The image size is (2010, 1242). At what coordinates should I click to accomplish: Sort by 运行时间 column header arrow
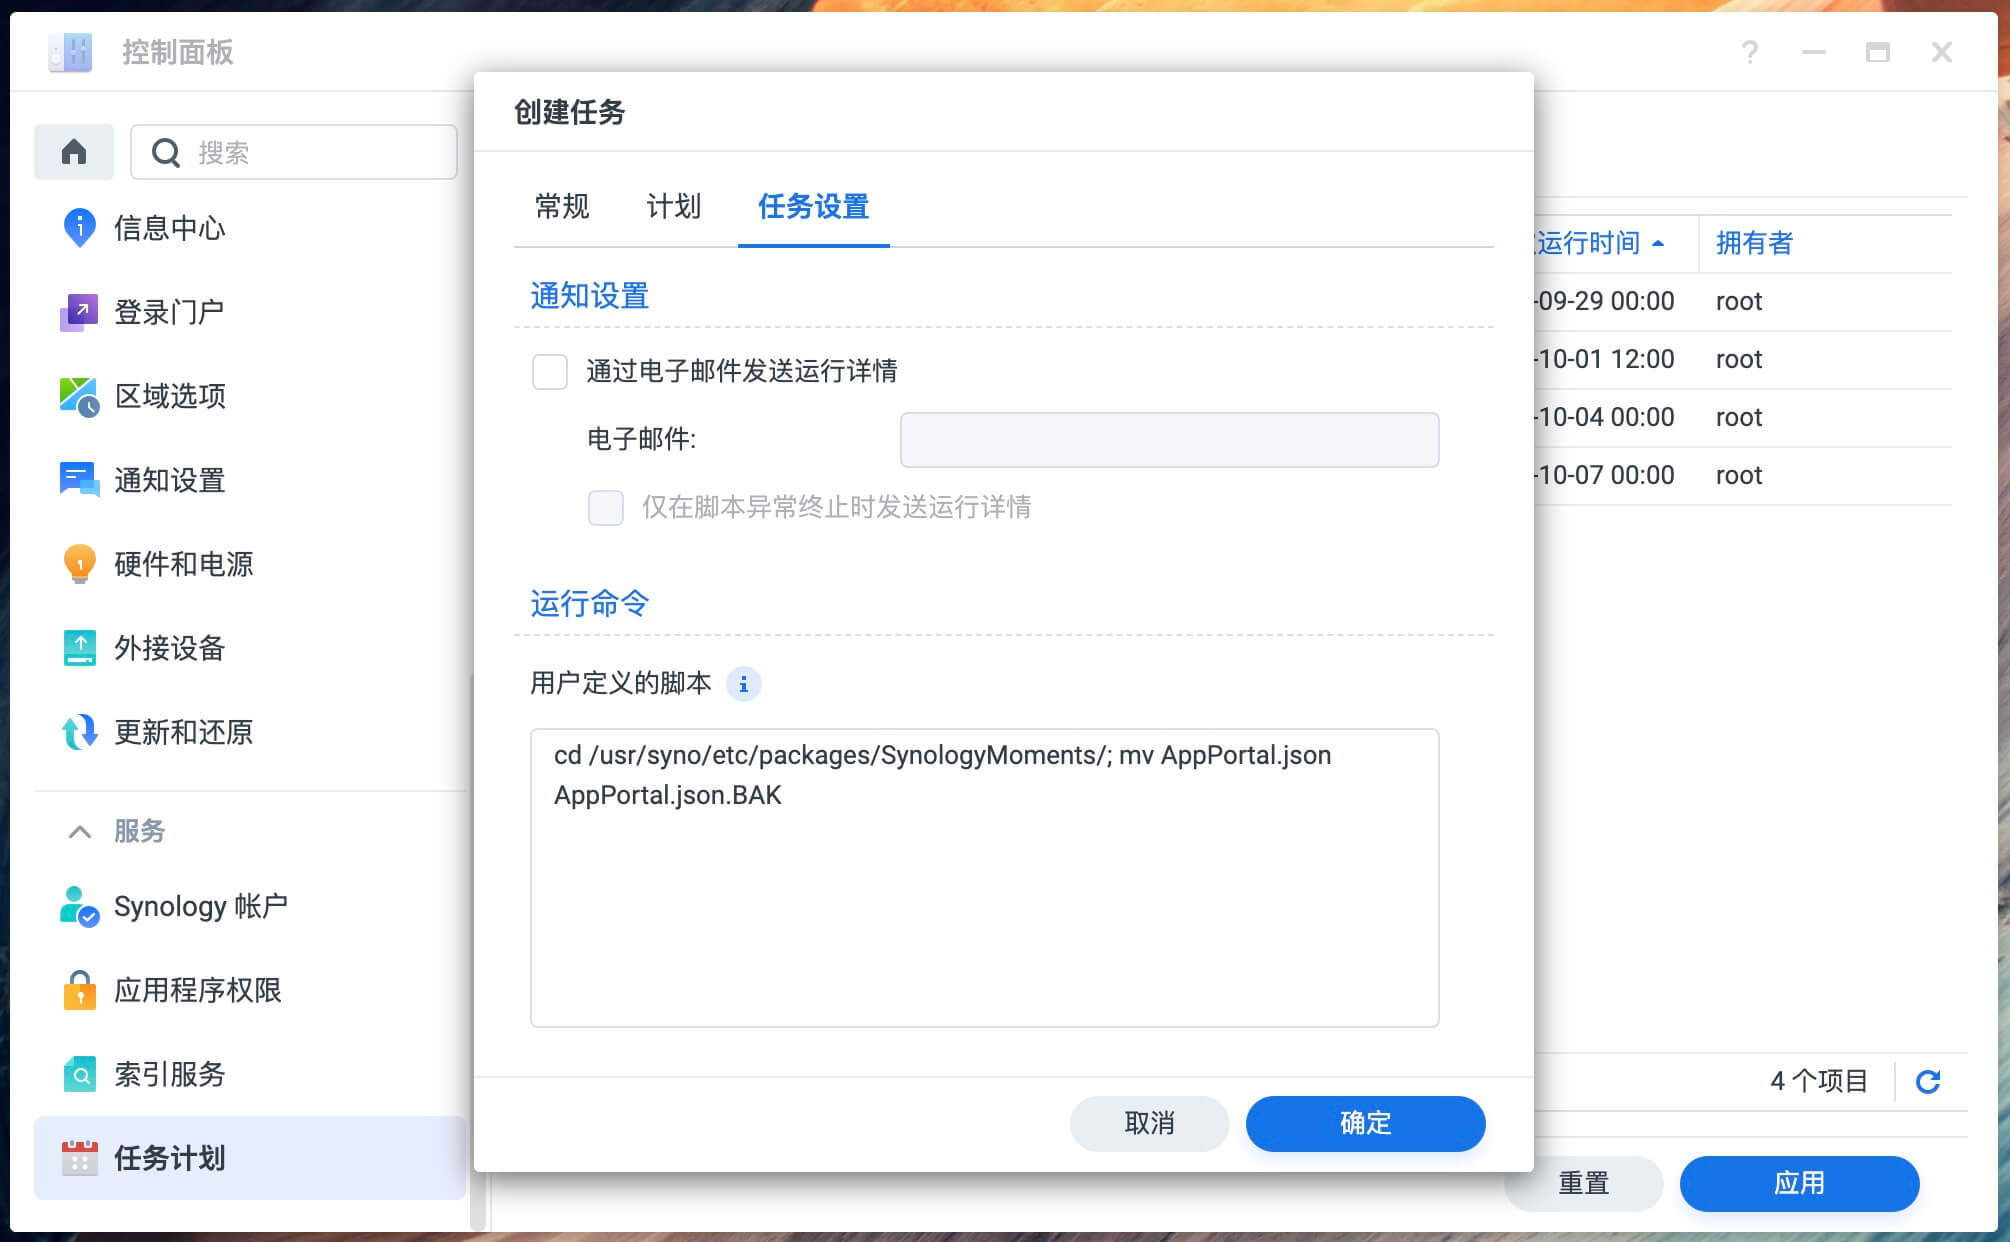tap(1658, 243)
